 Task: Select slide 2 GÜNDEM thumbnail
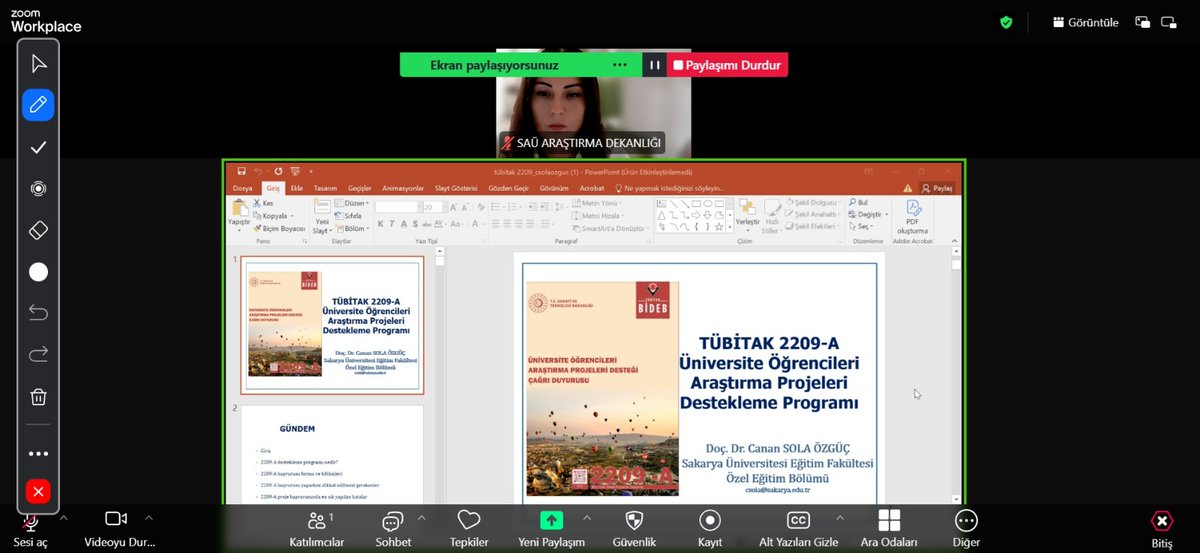pos(332,453)
